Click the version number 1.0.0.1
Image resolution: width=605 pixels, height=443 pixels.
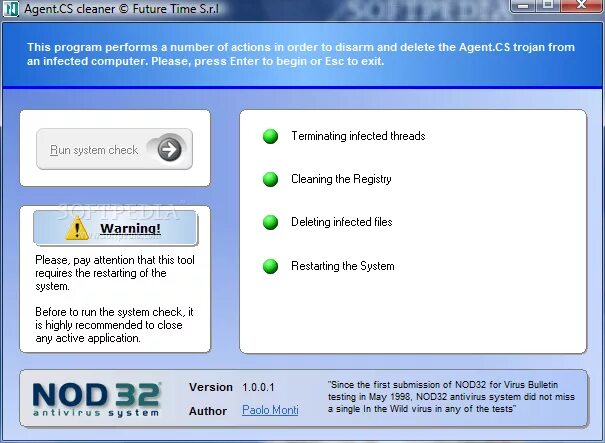tap(258, 387)
